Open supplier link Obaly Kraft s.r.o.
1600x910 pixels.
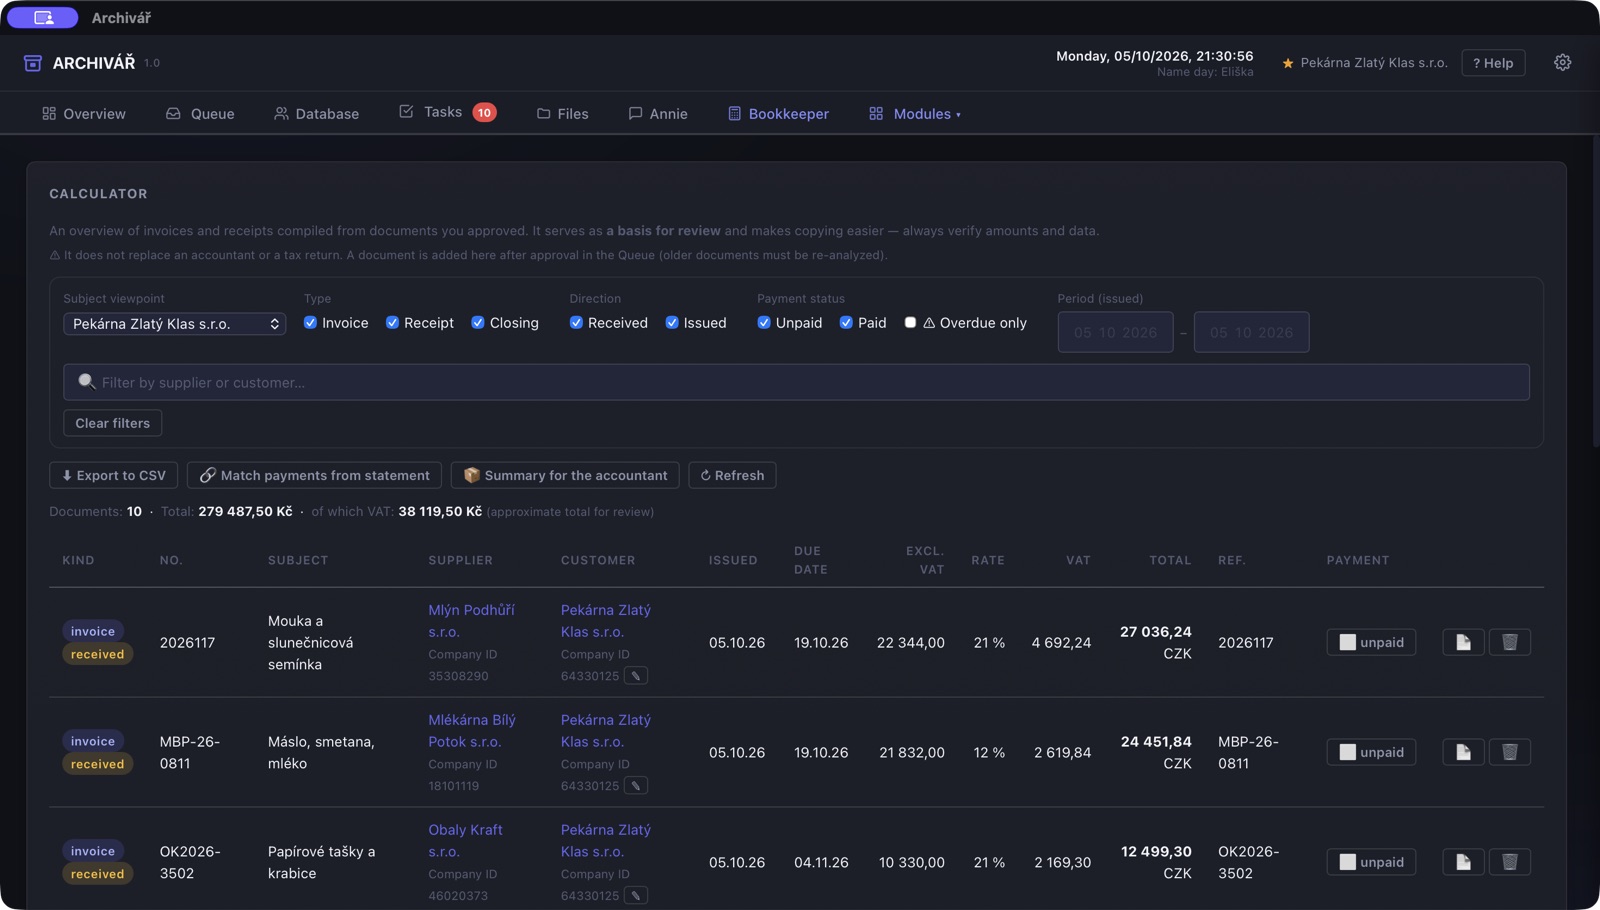(465, 841)
